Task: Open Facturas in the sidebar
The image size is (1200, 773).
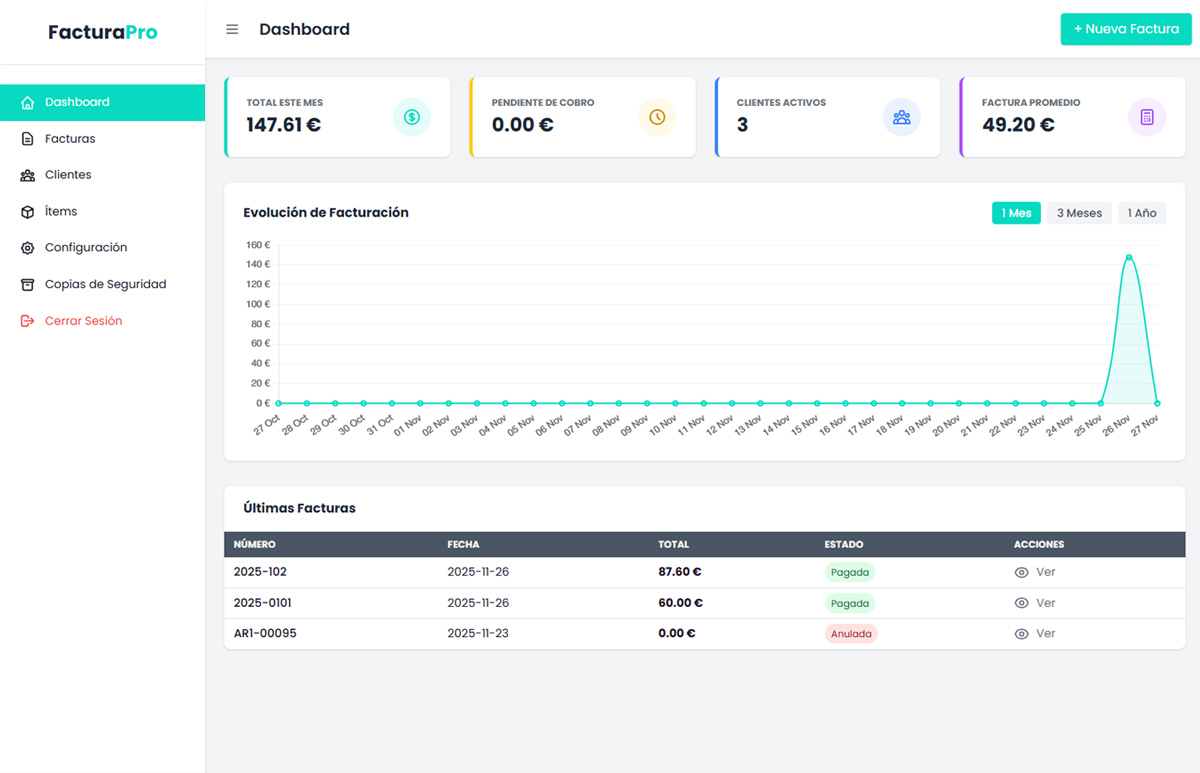Action: [70, 139]
